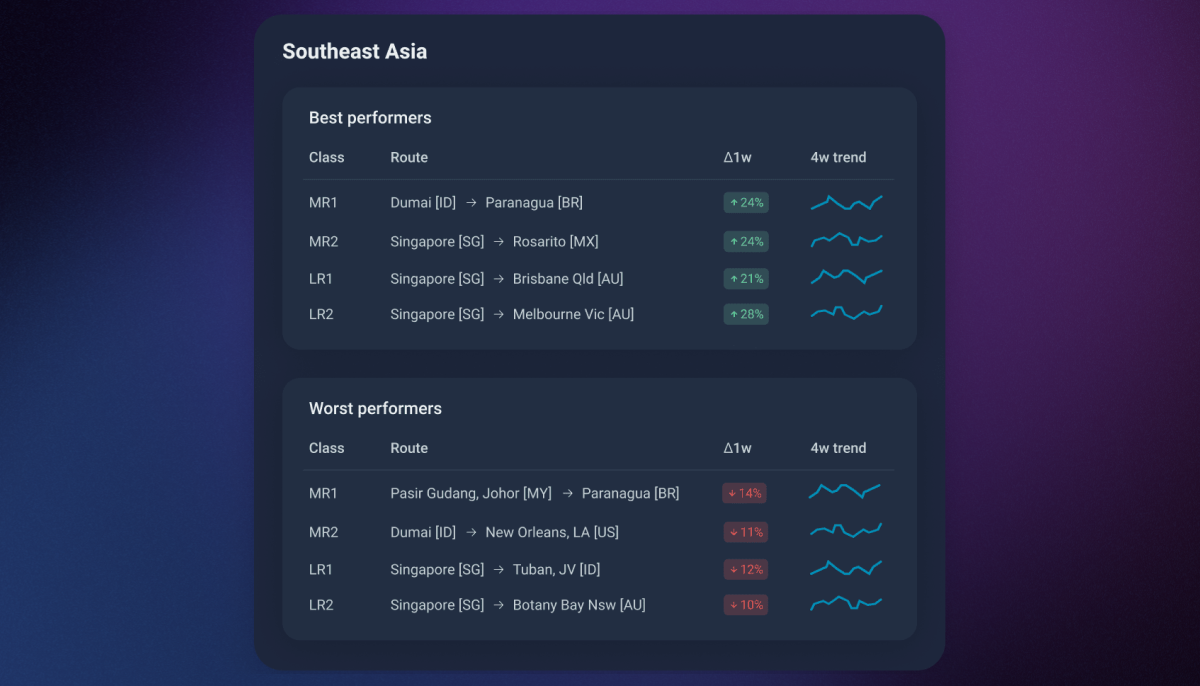Select the Singapore to Tuban, JV route

pos(495,570)
